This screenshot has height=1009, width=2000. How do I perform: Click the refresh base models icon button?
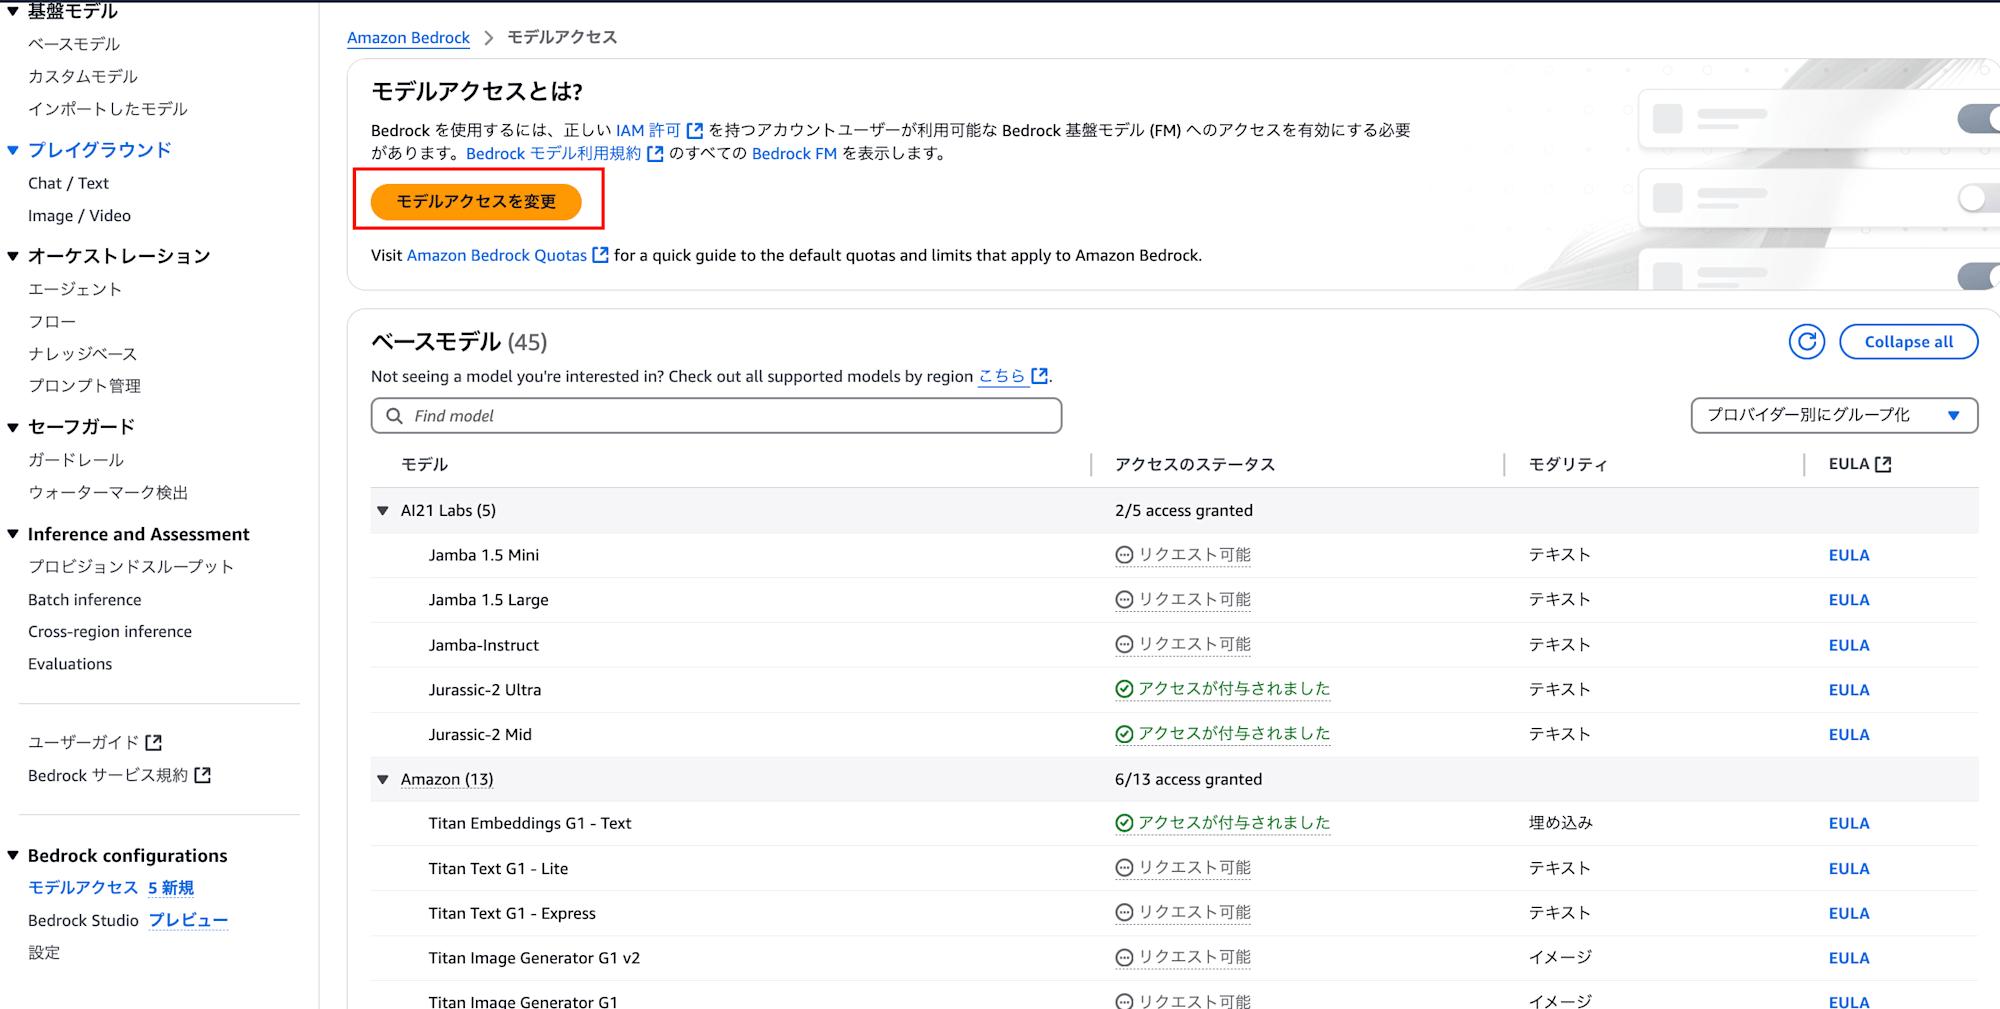tap(1806, 342)
